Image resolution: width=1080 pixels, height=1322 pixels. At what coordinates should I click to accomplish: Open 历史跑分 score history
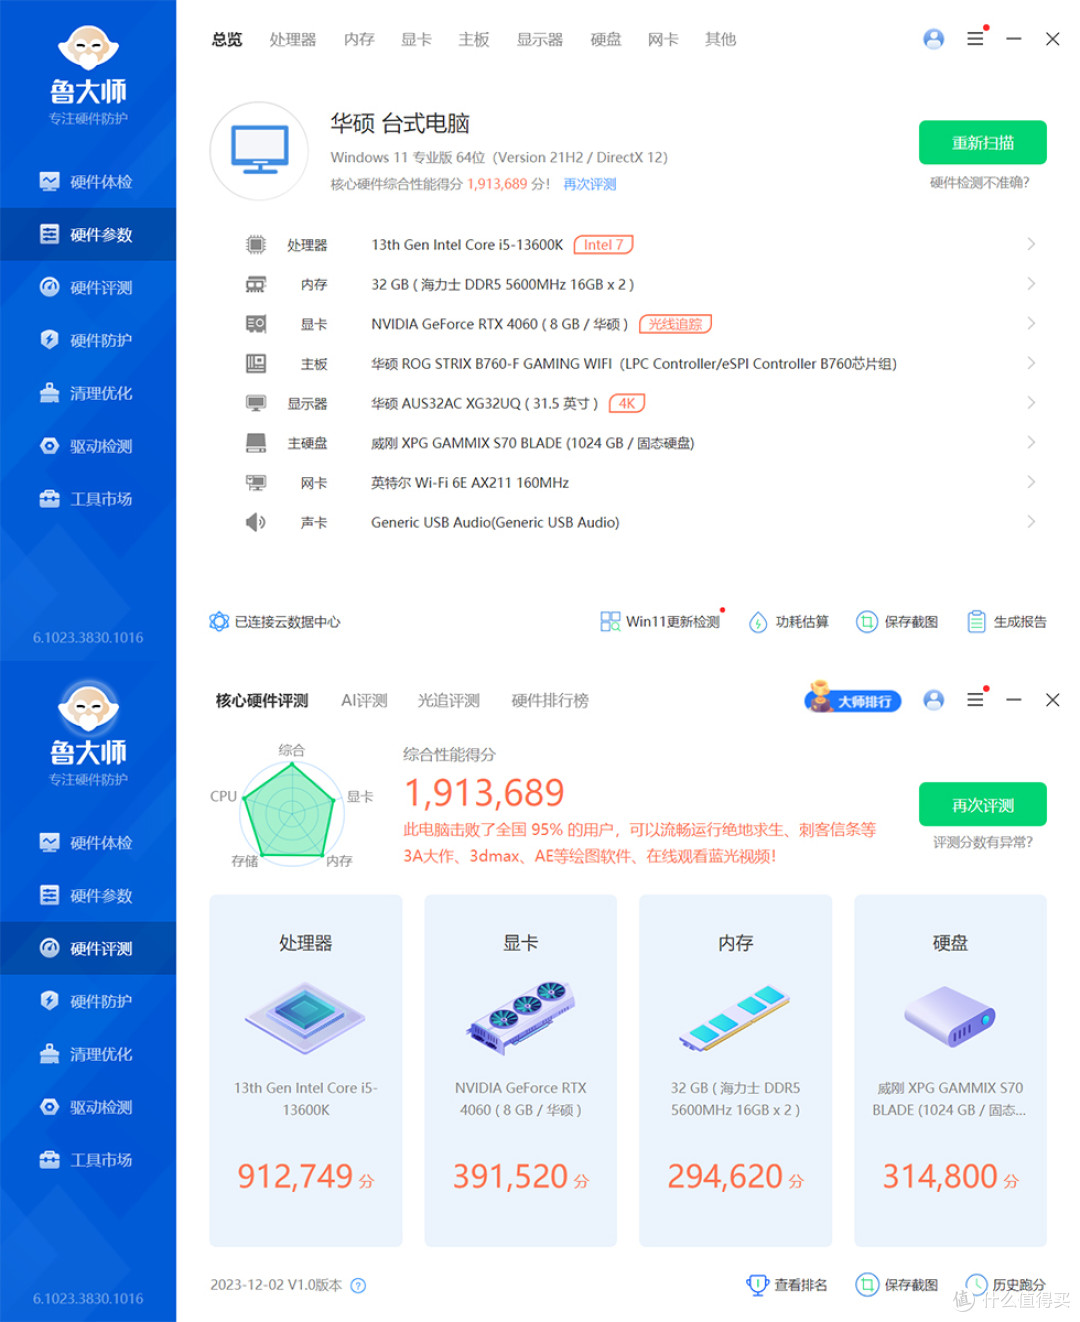pyautogui.click(x=1006, y=1285)
